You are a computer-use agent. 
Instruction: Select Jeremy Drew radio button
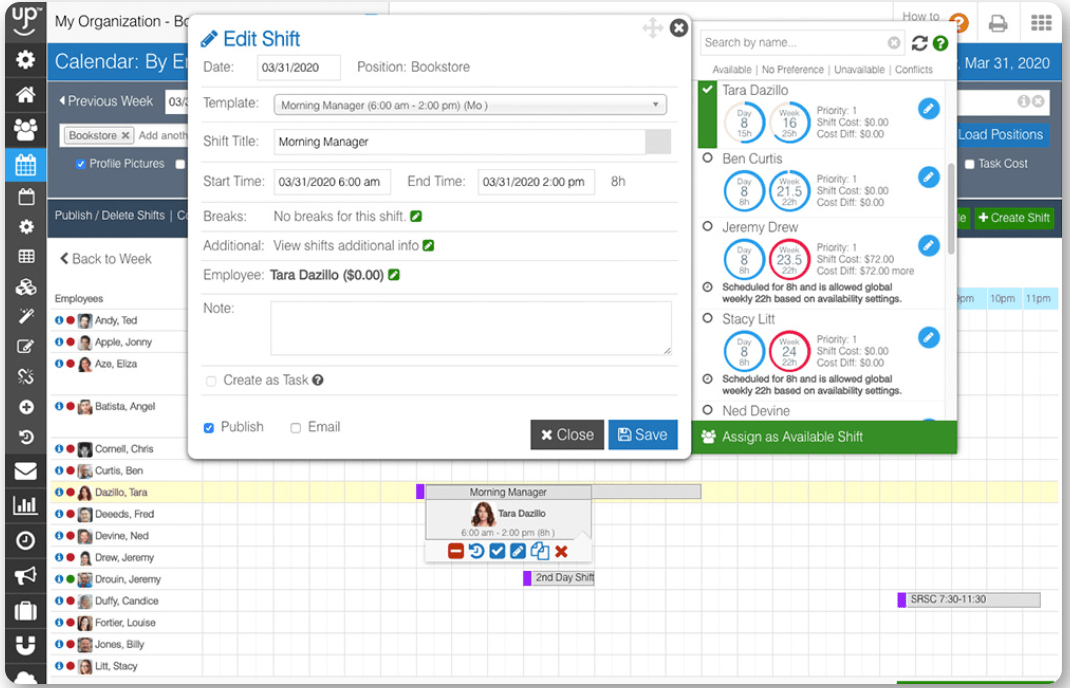[708, 227]
